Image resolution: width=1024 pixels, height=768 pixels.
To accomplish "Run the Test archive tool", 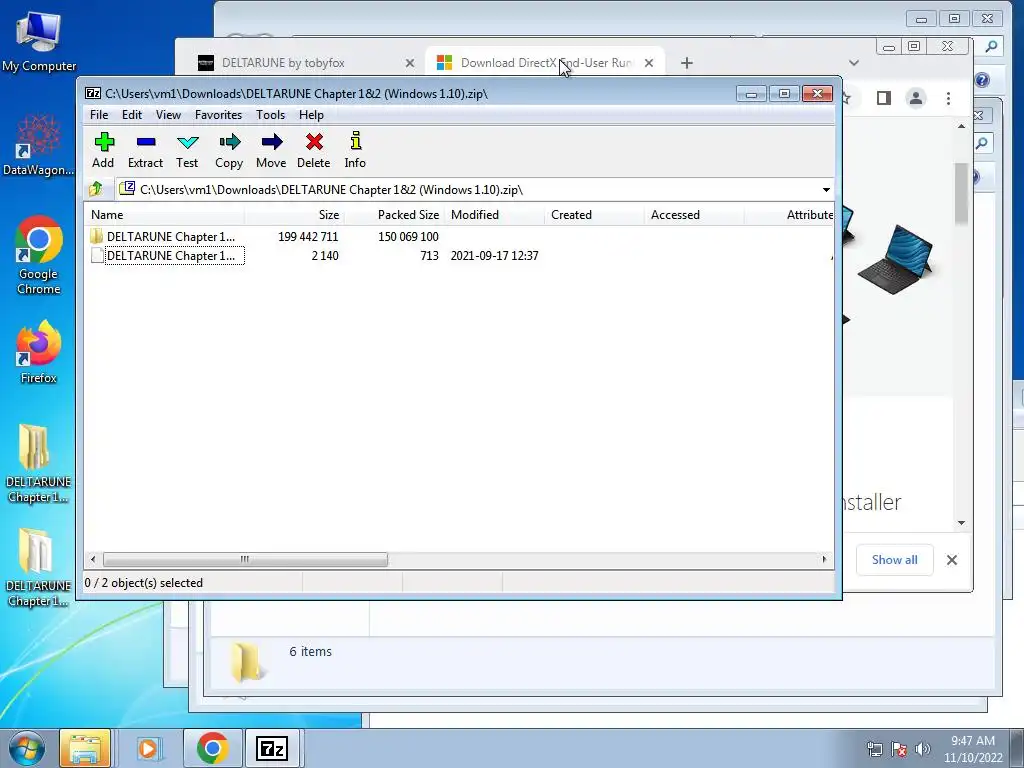I will click(x=187, y=150).
